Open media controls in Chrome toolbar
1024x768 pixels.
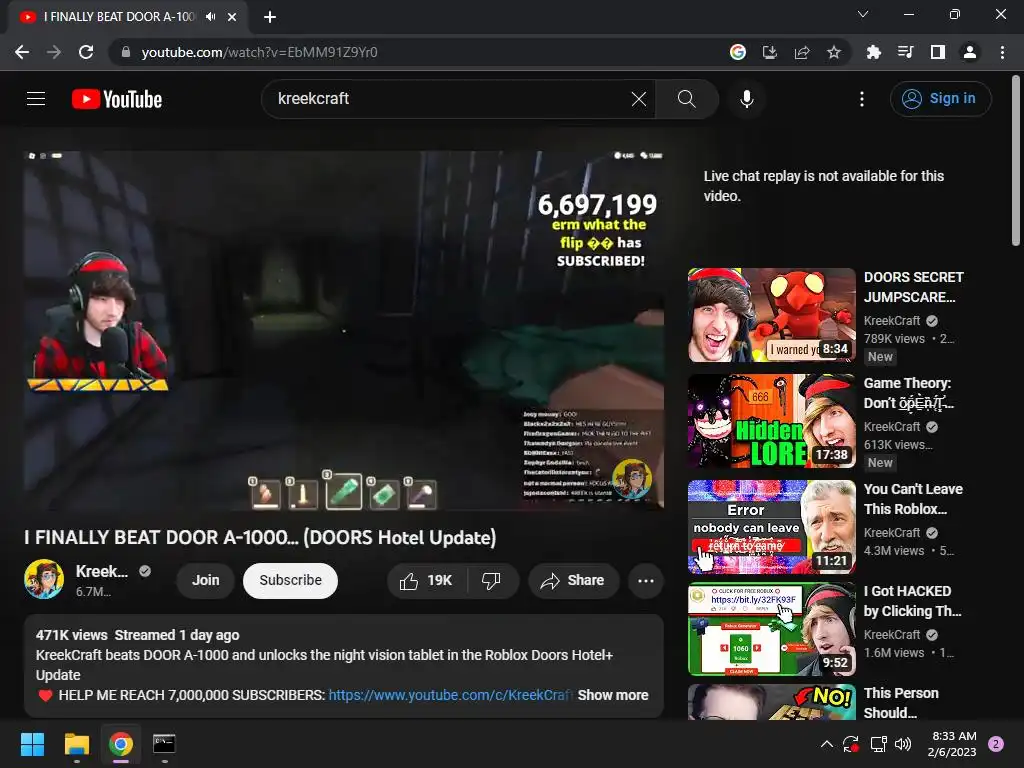(905, 52)
